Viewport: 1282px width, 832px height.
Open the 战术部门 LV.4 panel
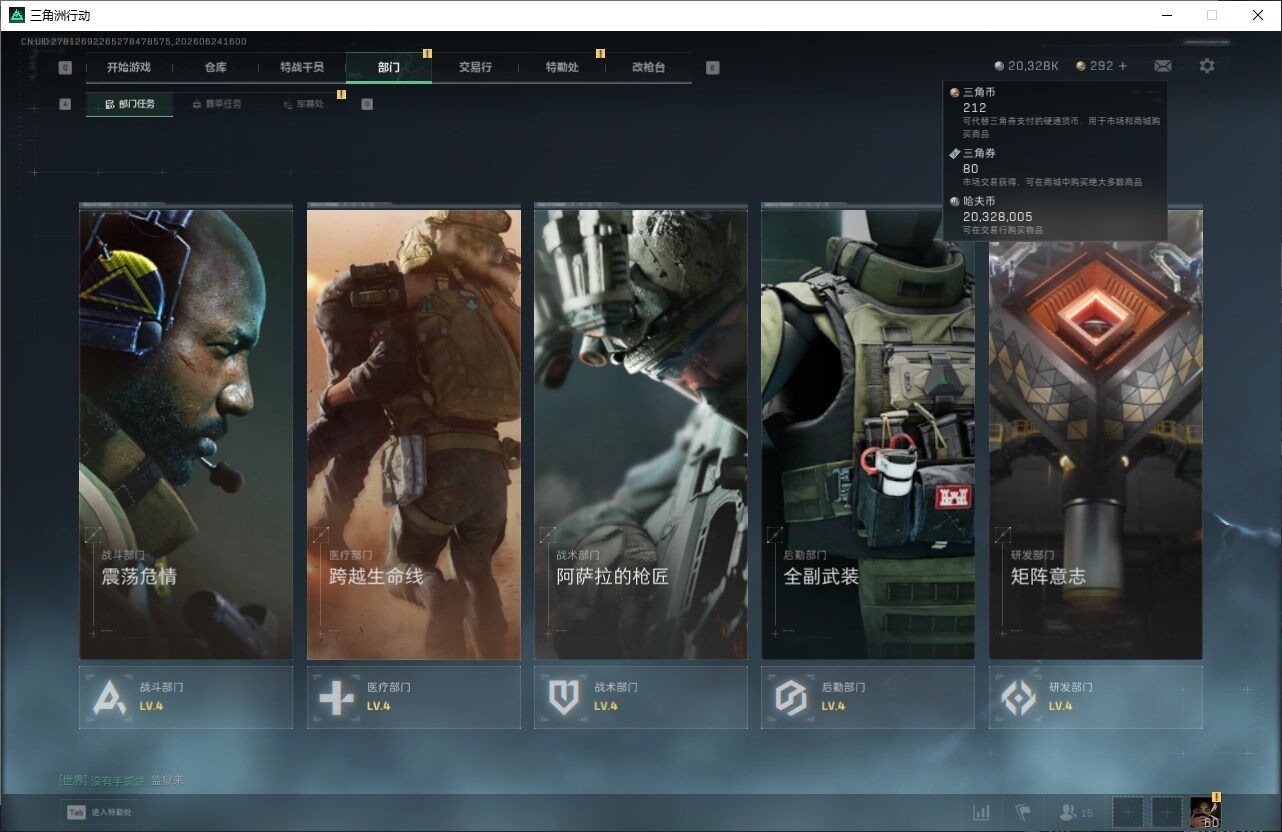641,697
